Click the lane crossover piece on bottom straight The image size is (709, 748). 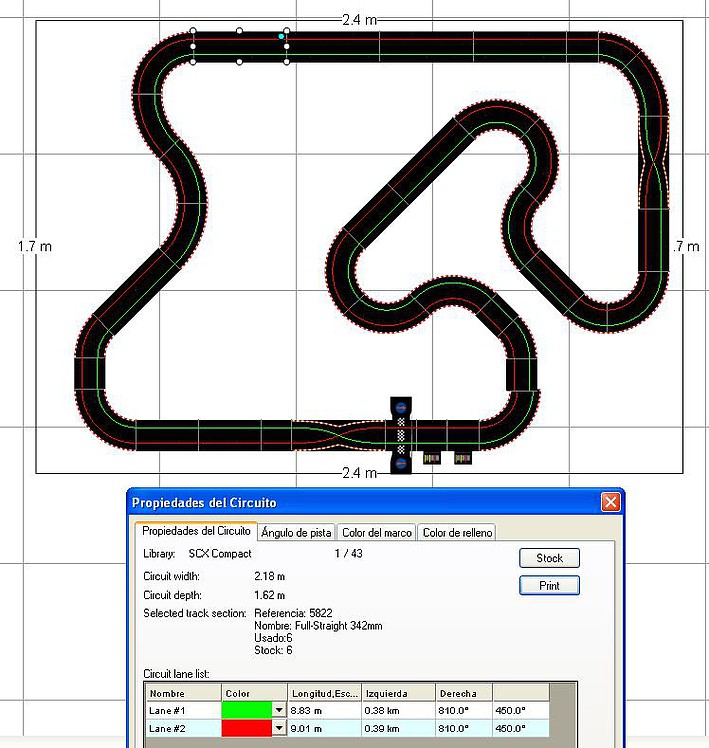click(339, 435)
